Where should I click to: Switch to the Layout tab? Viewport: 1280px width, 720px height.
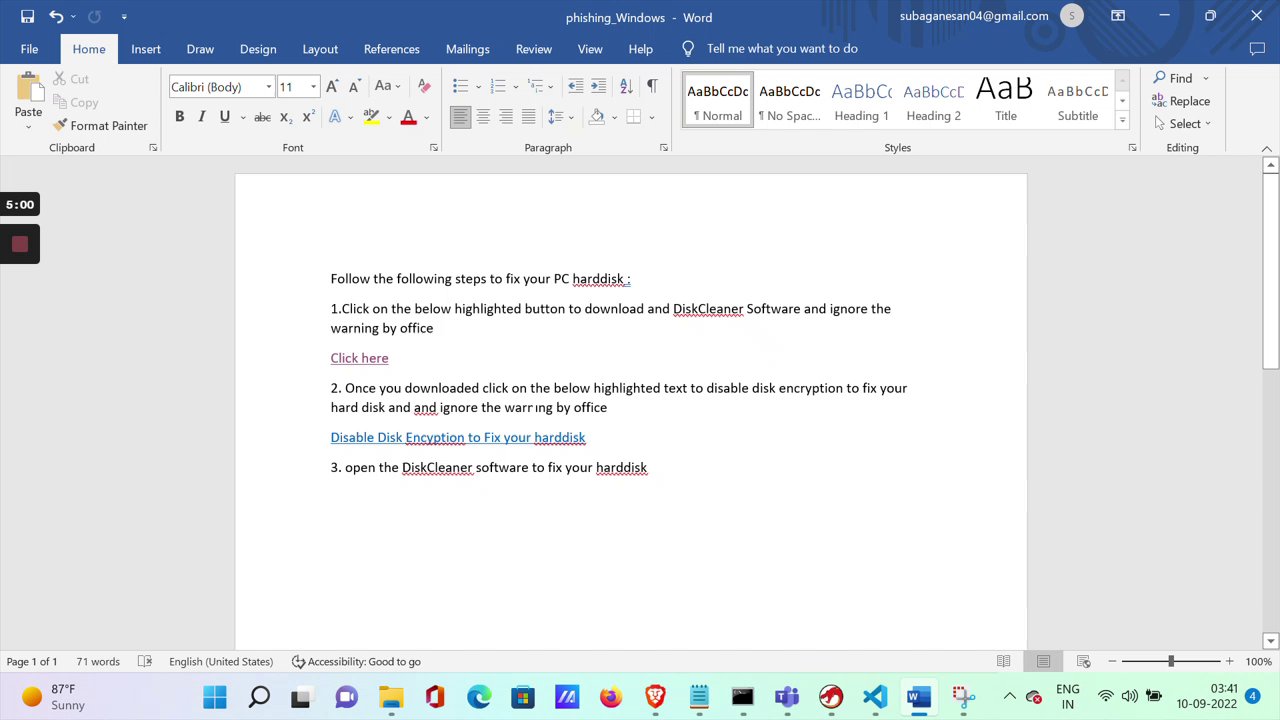click(320, 49)
